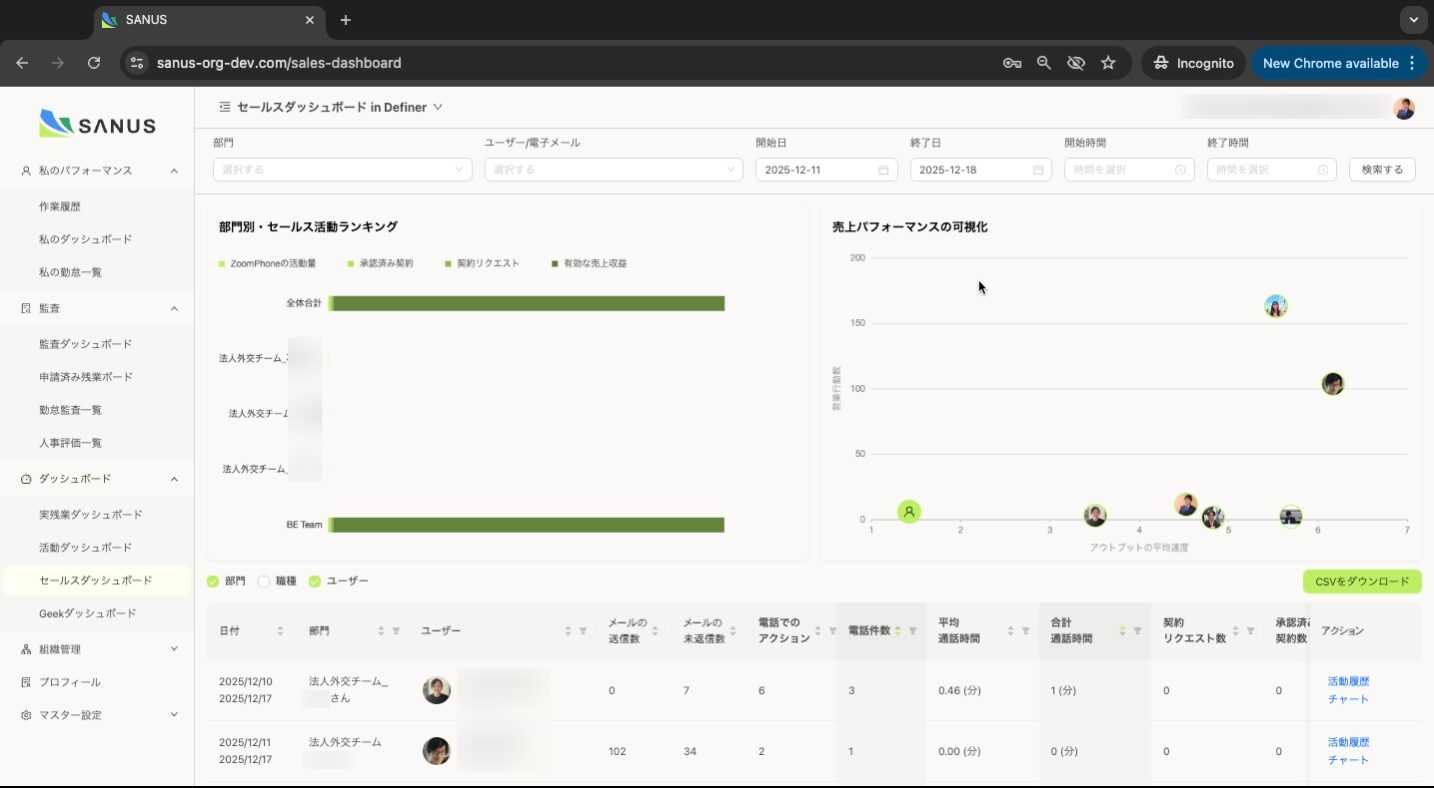Disable the 部門 checkbox above the table

(214, 581)
